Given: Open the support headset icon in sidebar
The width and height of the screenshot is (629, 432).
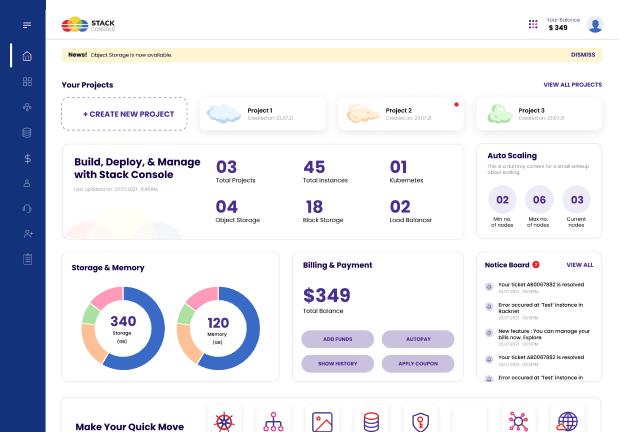Looking at the screenshot, I should point(27,208).
